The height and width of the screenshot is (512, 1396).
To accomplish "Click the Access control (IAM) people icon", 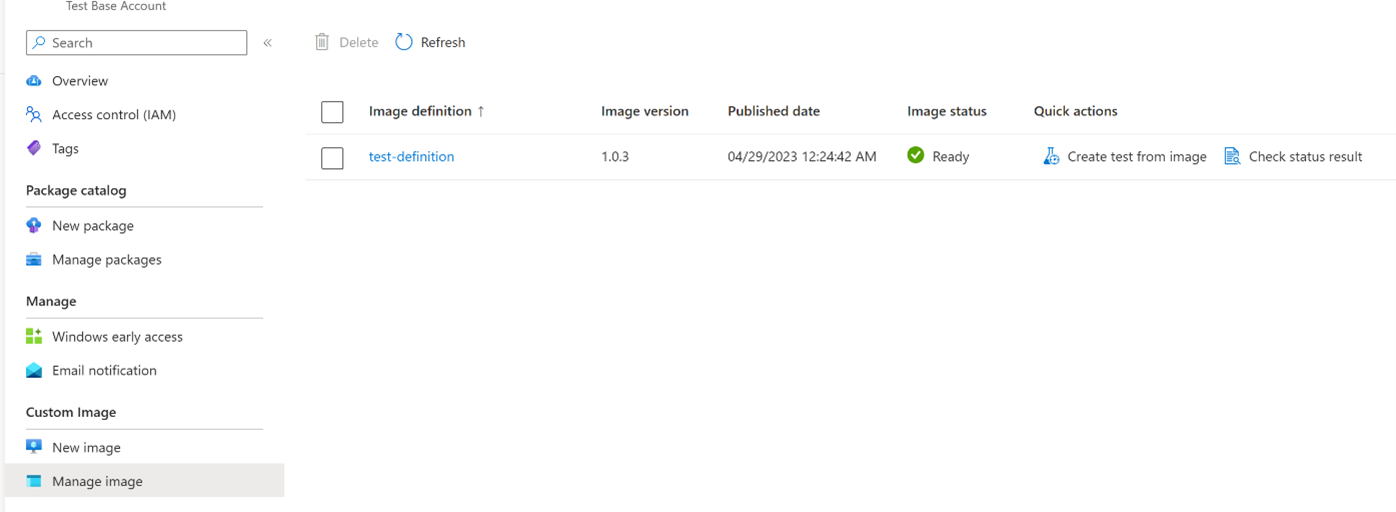I will [x=34, y=115].
